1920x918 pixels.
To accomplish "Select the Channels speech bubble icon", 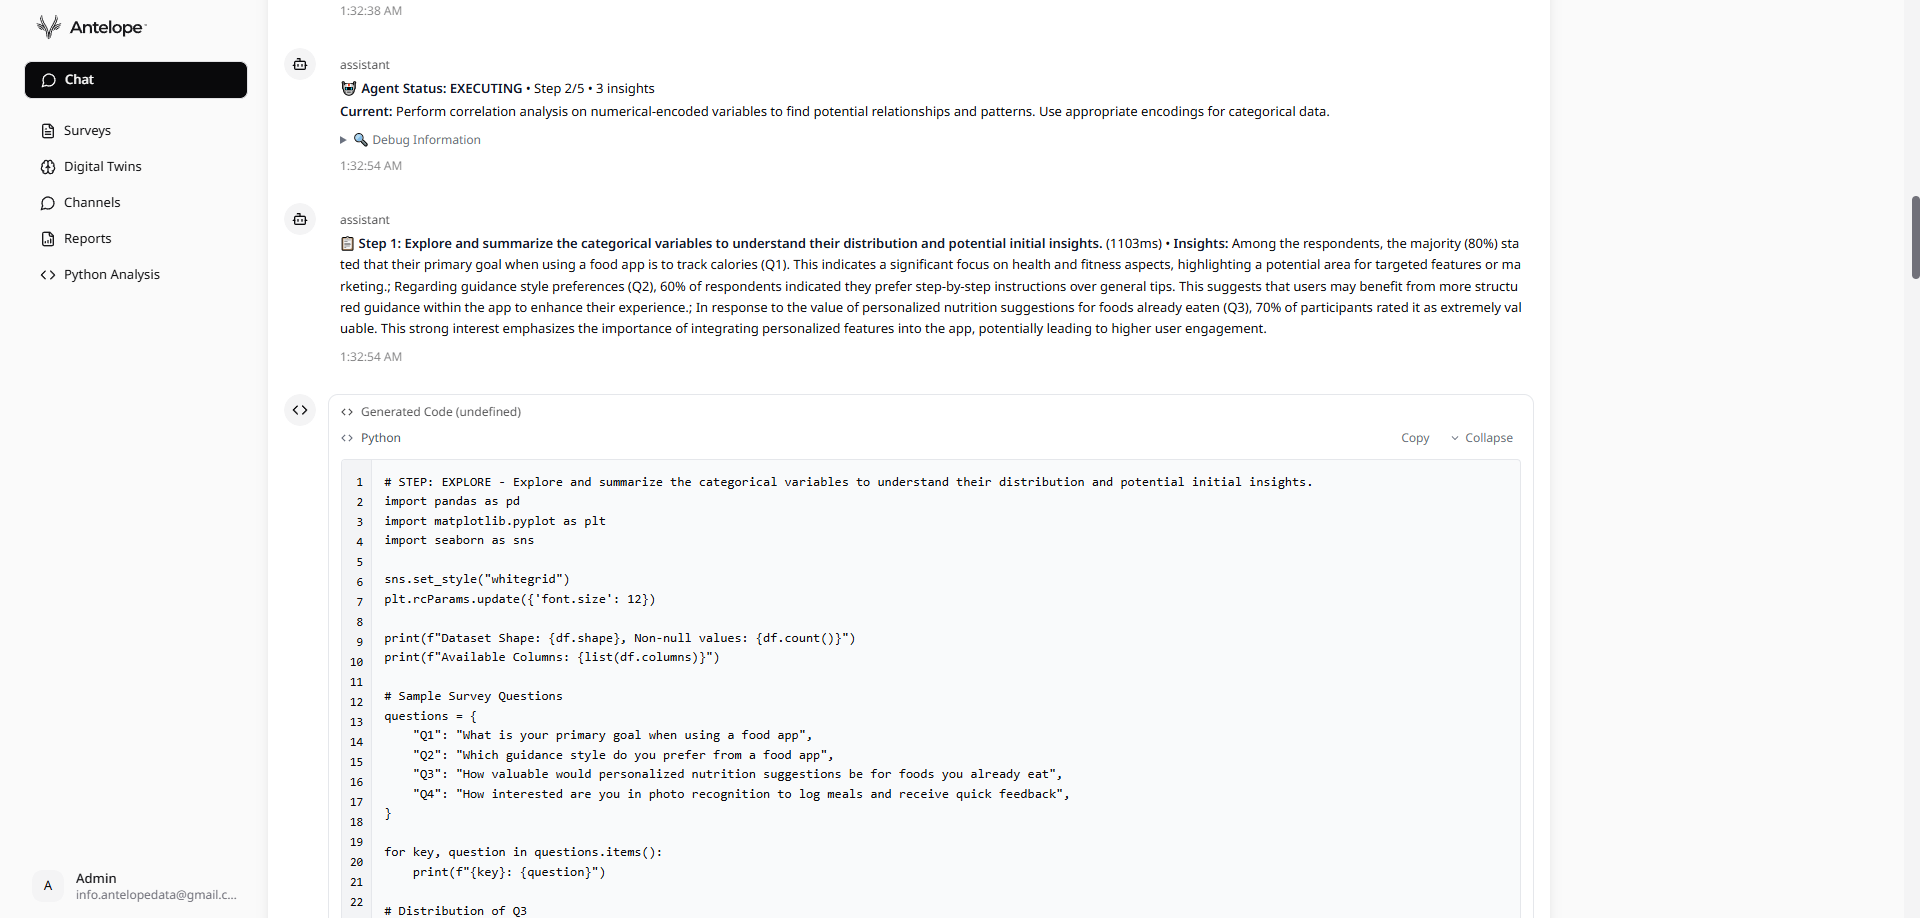I will 48,202.
